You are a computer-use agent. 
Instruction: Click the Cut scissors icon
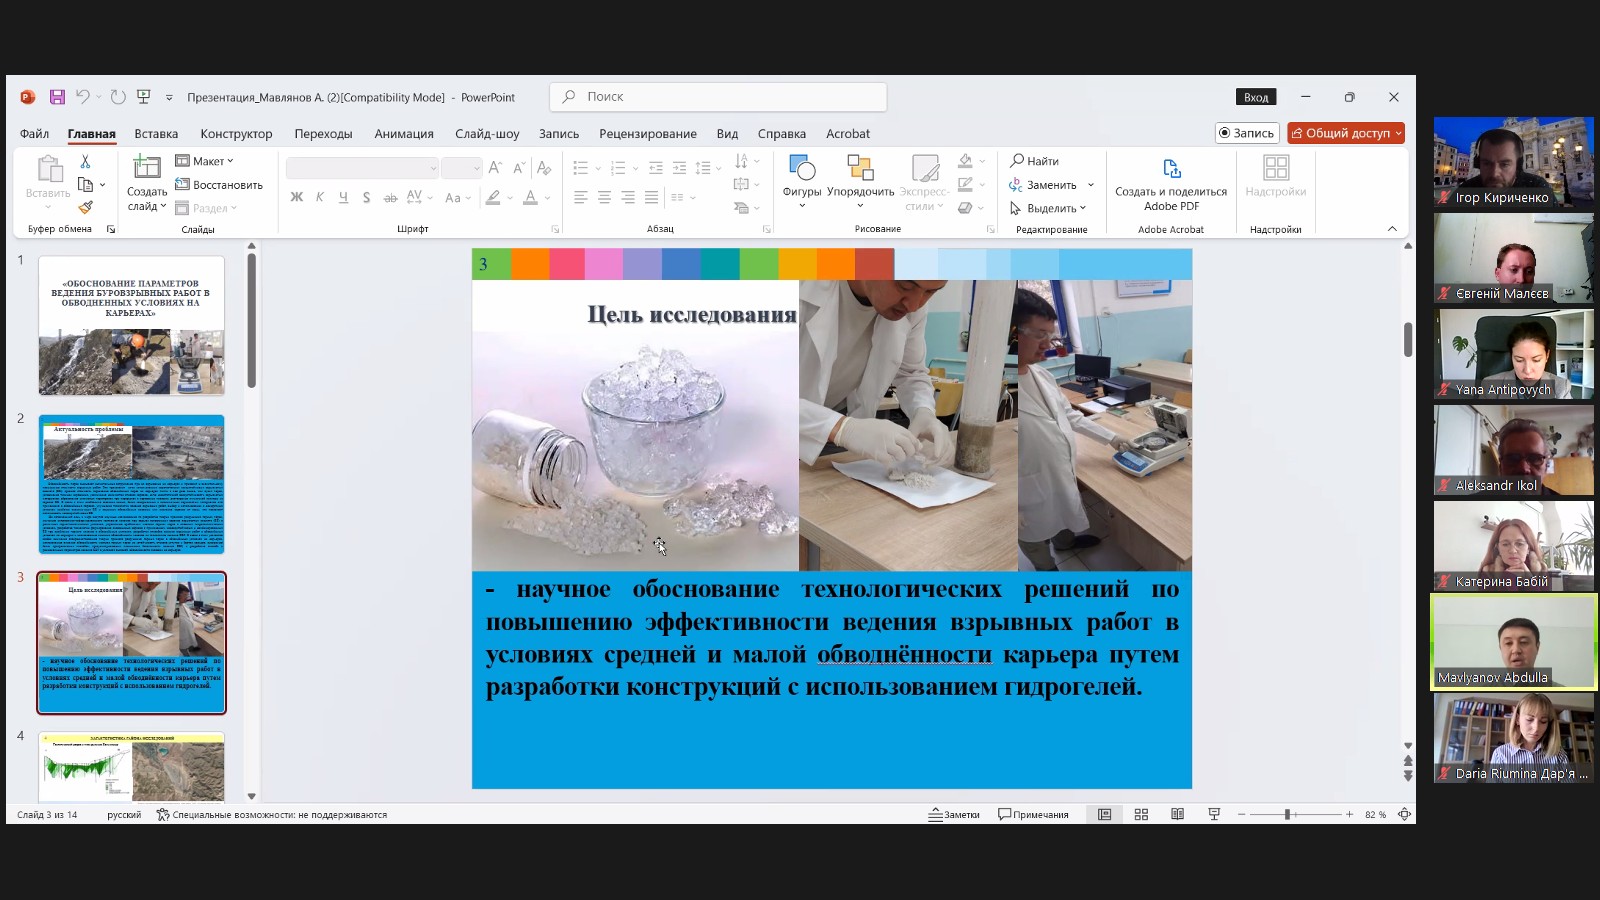85,161
